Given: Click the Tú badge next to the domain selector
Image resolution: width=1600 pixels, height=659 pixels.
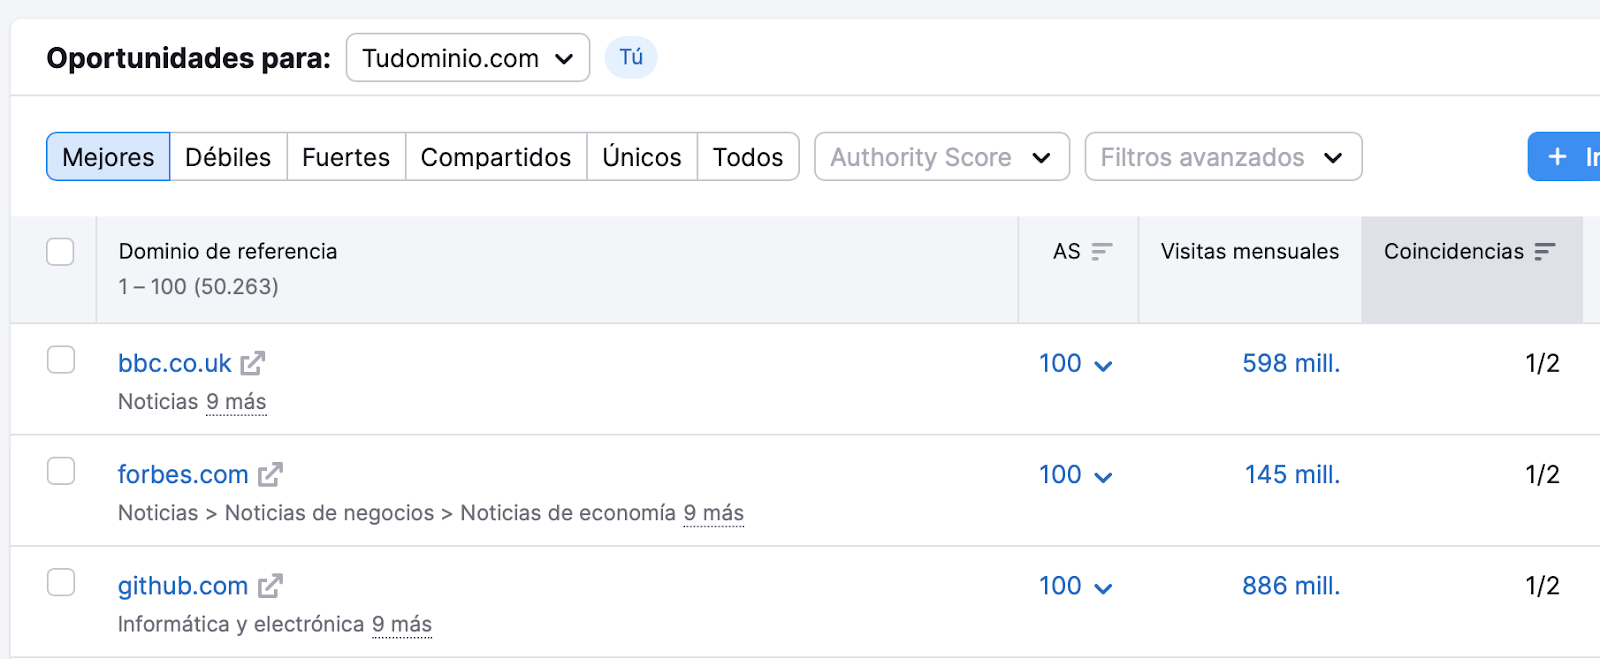Looking at the screenshot, I should tap(630, 58).
